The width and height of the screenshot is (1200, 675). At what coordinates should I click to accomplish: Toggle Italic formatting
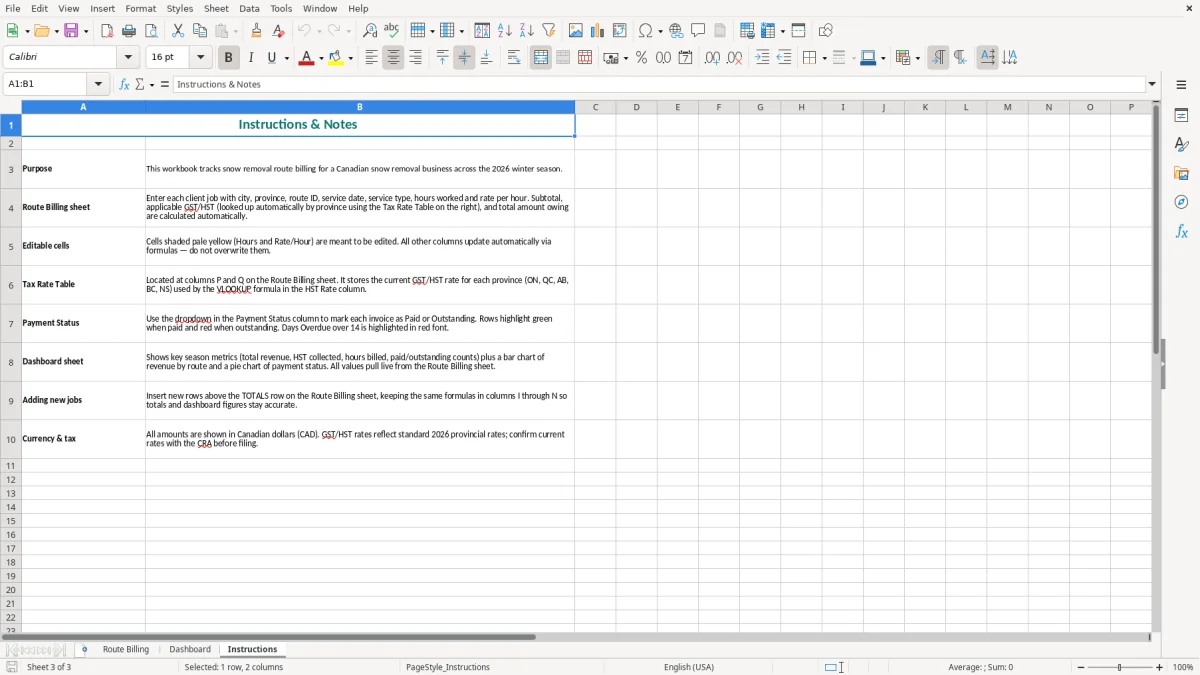(x=251, y=58)
